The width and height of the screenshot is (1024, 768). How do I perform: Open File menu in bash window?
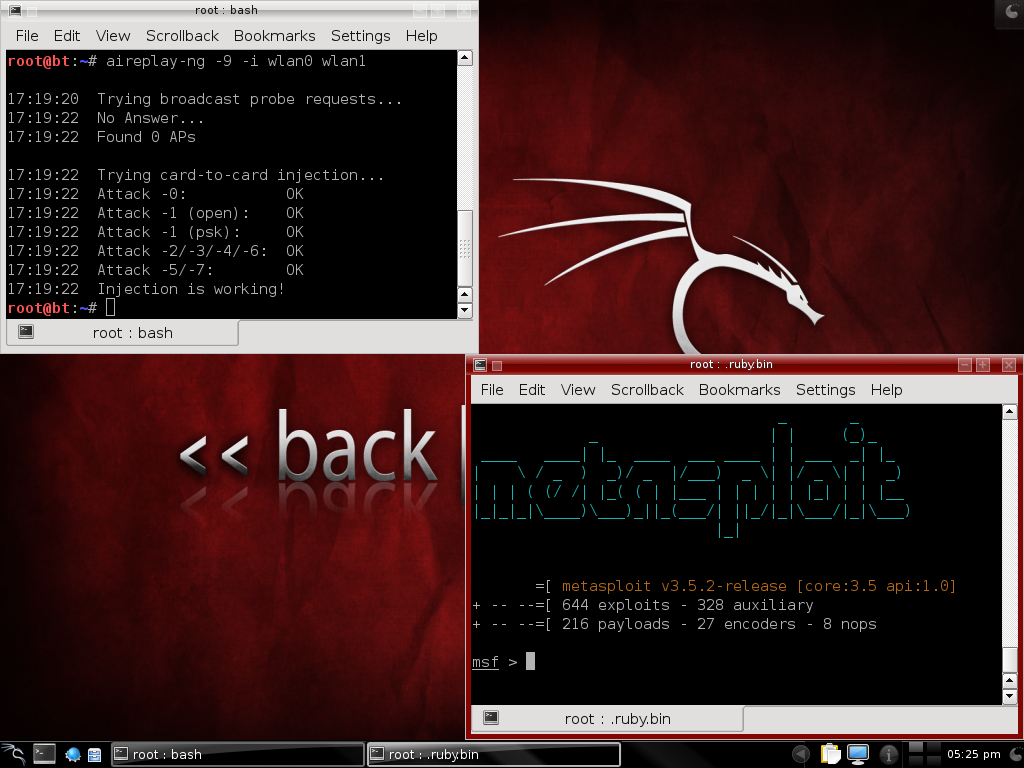(x=27, y=36)
